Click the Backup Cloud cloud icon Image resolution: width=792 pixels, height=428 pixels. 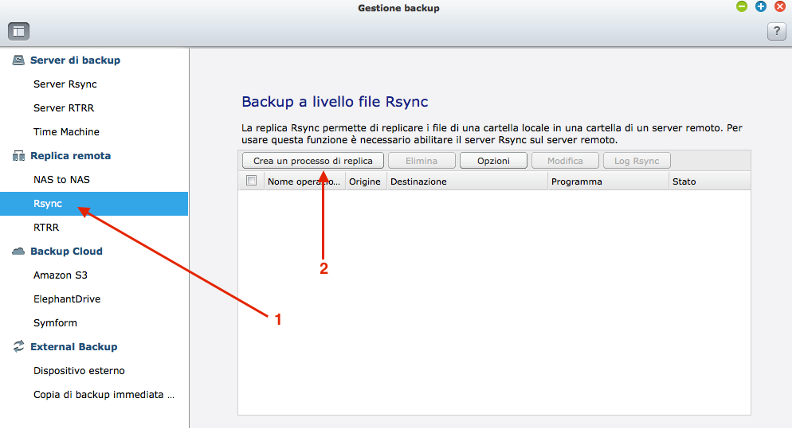point(17,251)
